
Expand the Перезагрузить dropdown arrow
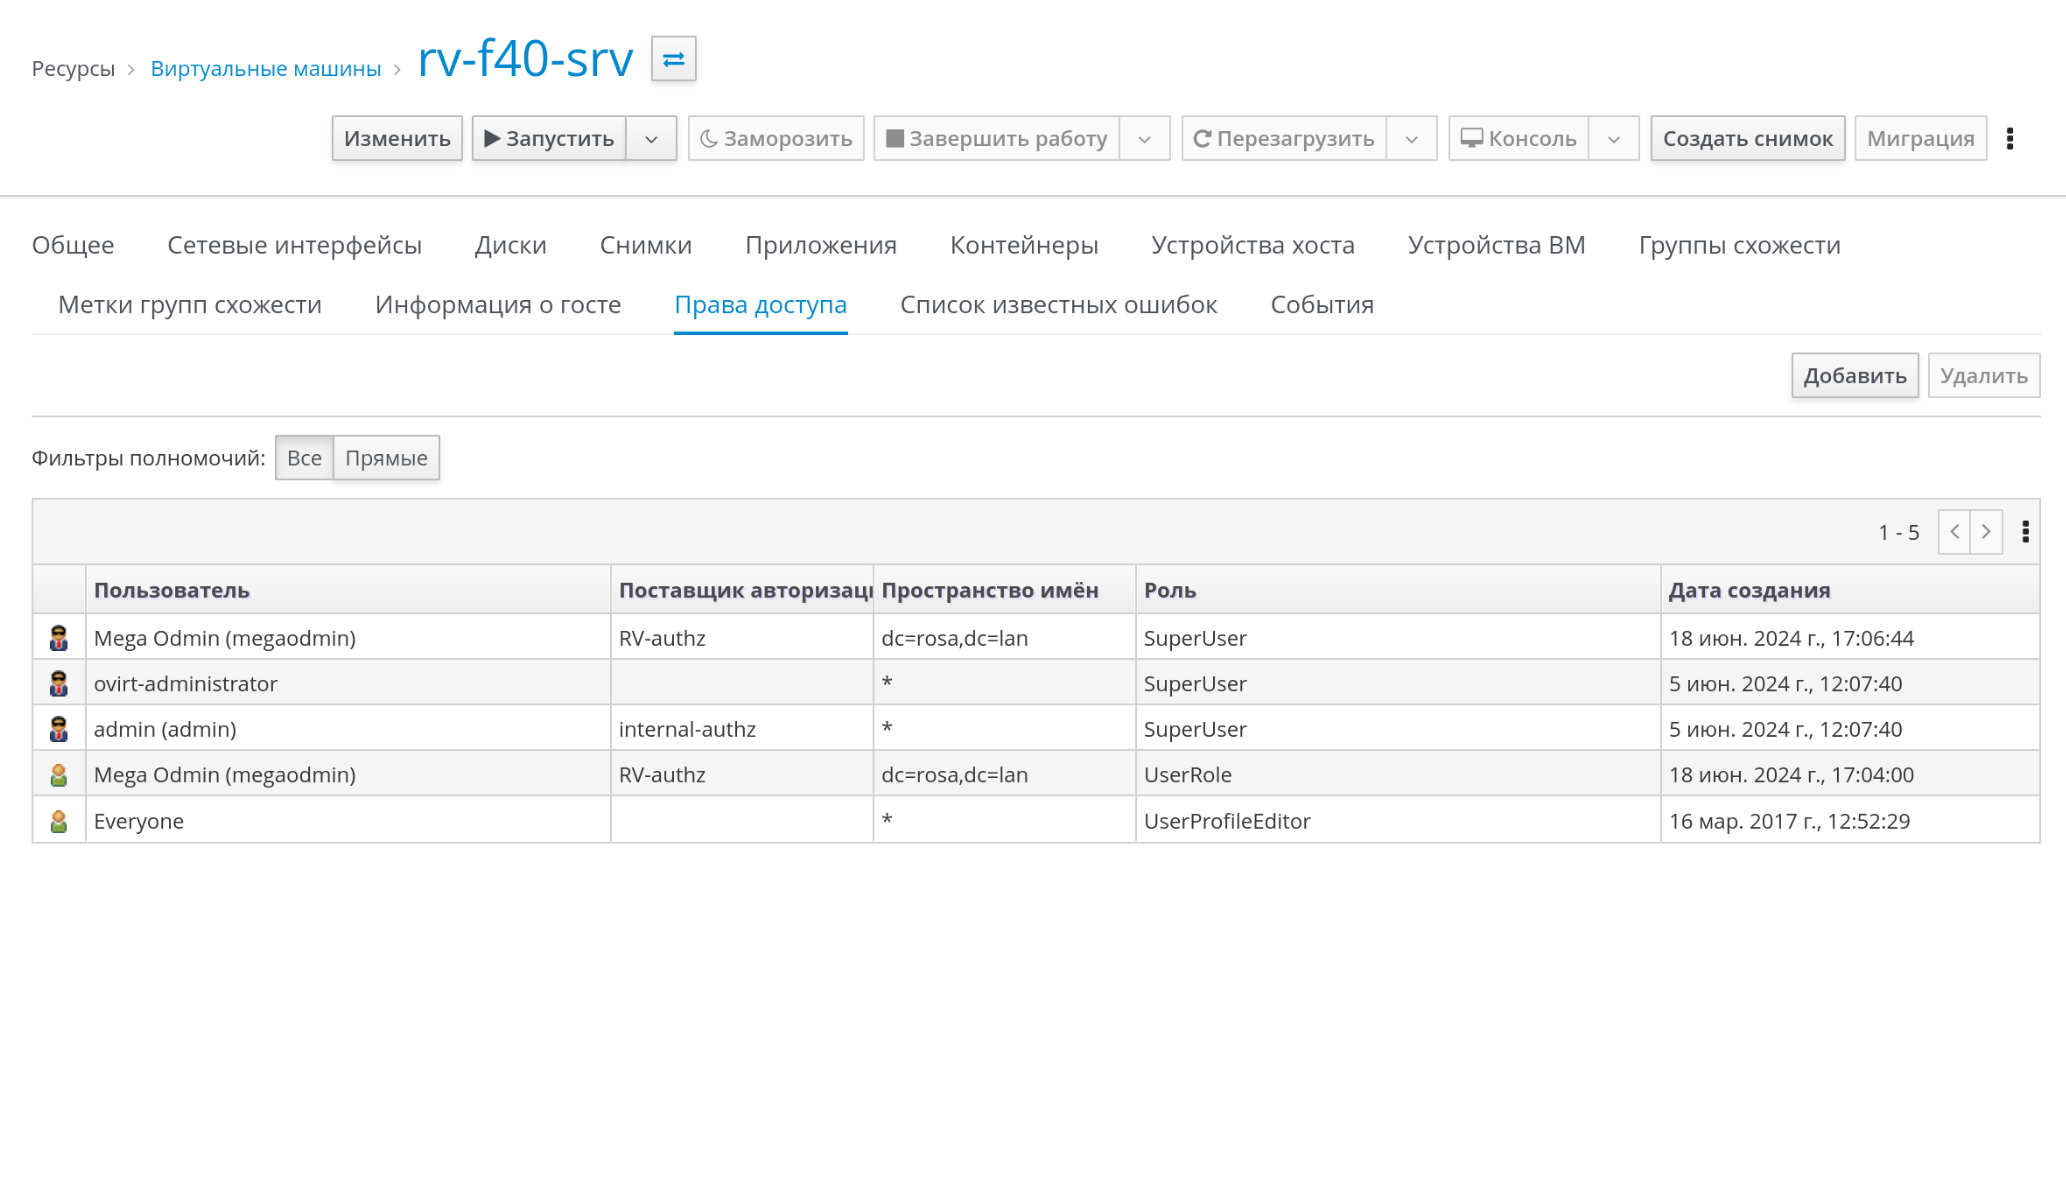click(x=1411, y=139)
